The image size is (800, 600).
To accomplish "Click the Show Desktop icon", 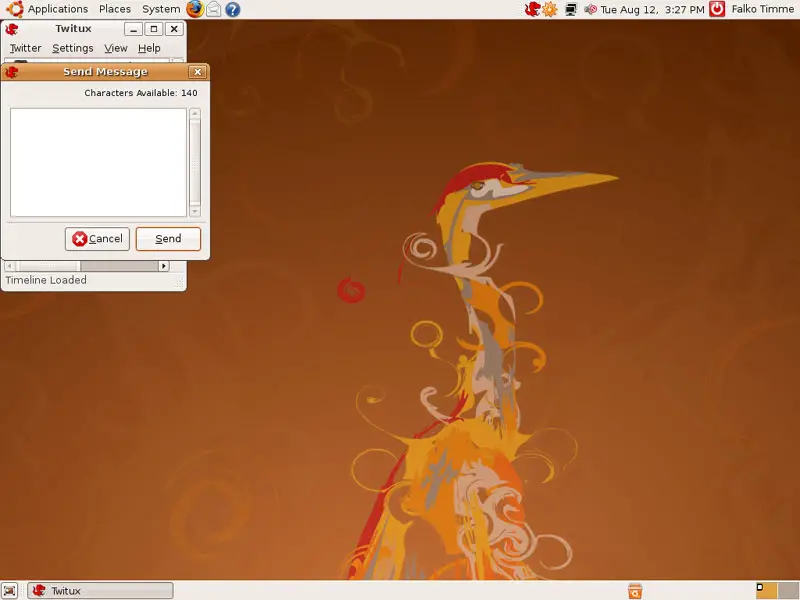I will point(9,591).
